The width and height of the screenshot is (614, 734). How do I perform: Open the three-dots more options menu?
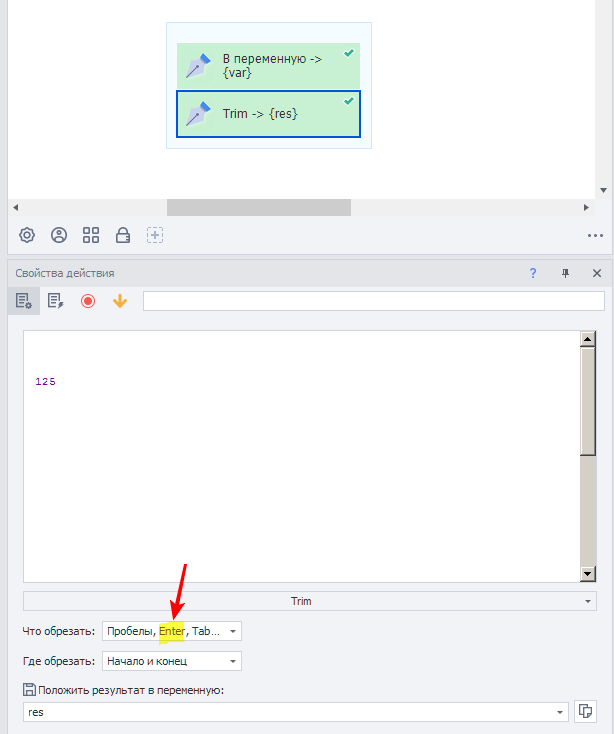[x=595, y=235]
